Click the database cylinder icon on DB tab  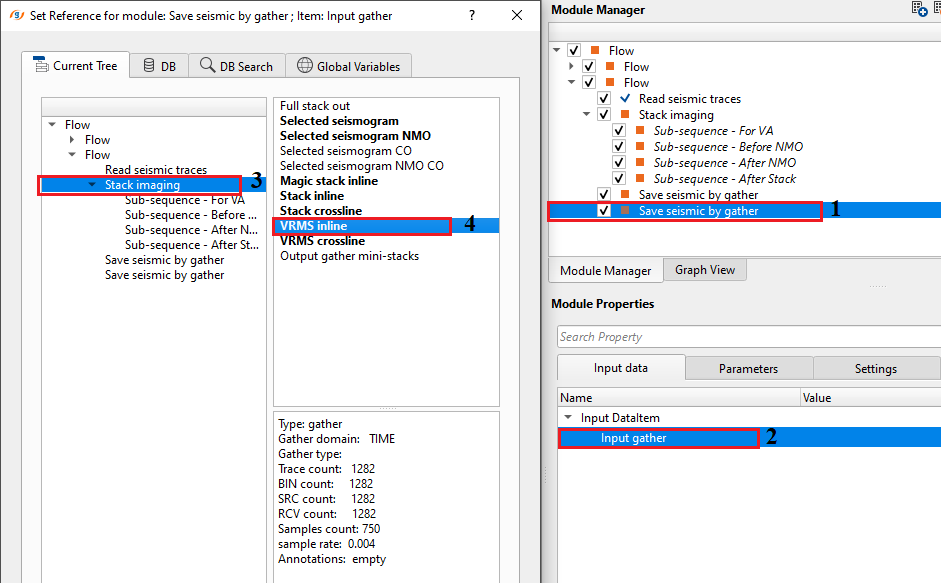[149, 66]
